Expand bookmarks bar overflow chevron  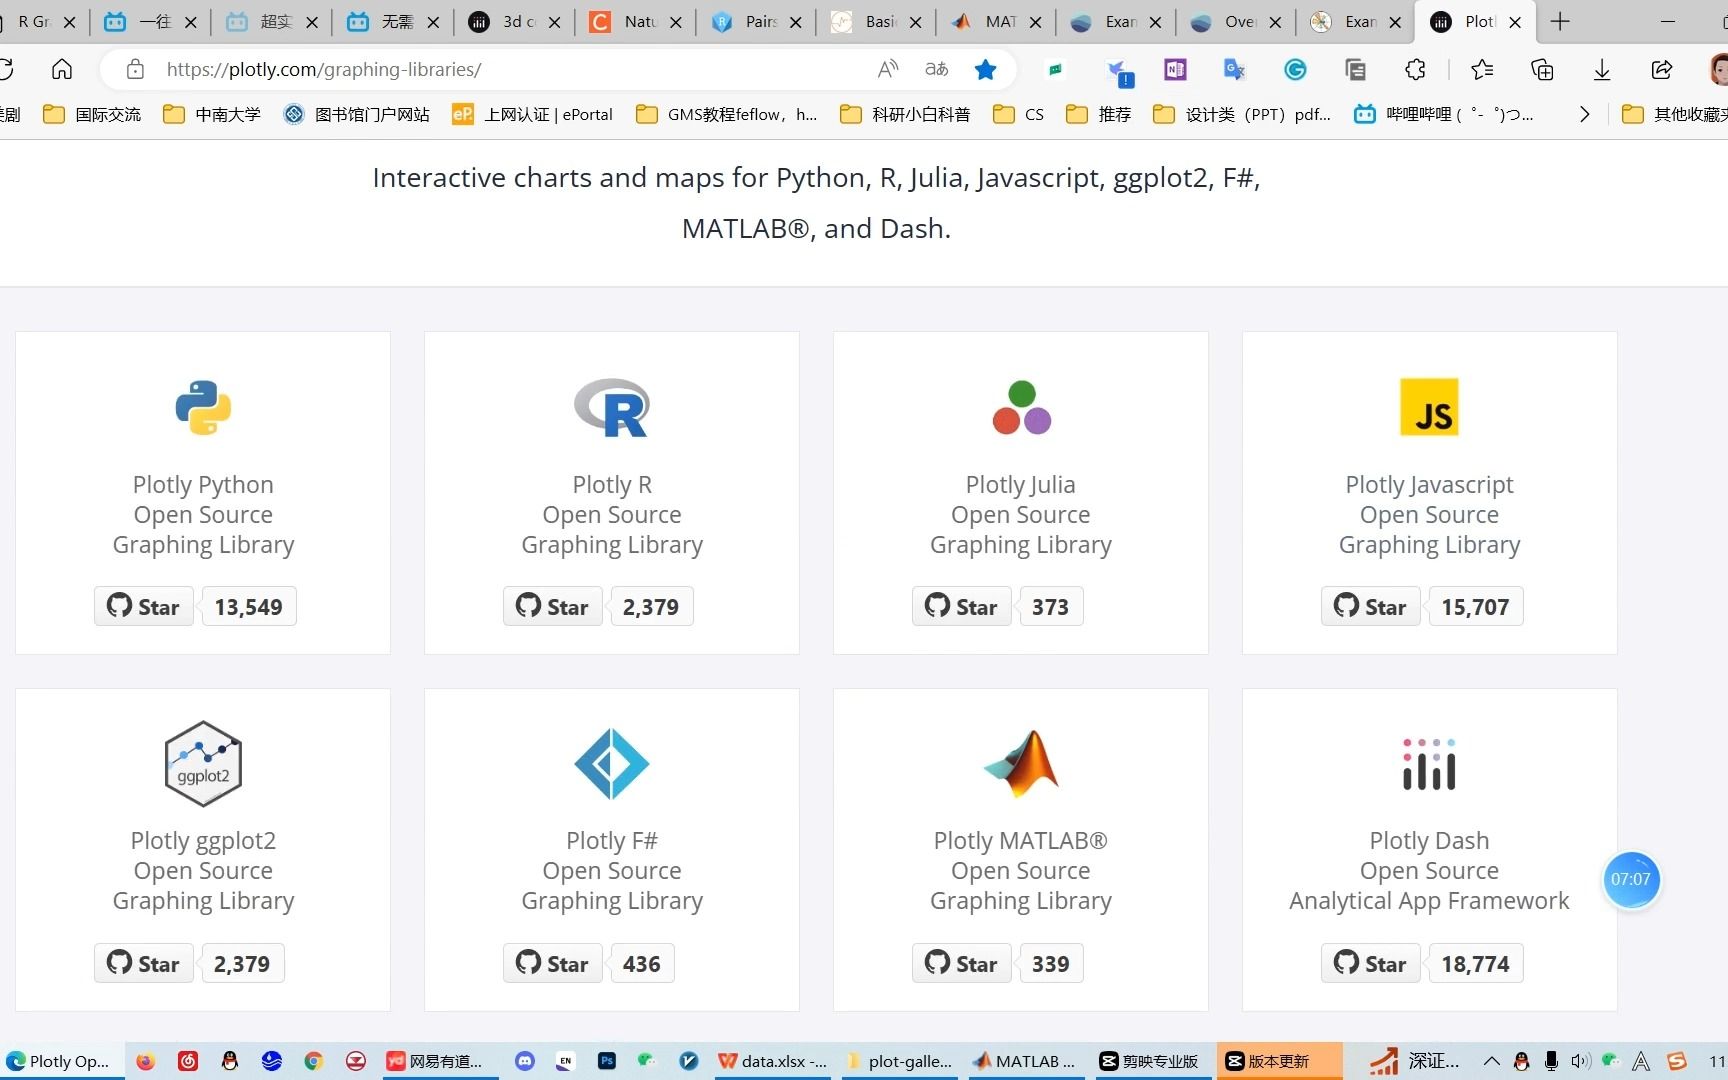[1584, 114]
